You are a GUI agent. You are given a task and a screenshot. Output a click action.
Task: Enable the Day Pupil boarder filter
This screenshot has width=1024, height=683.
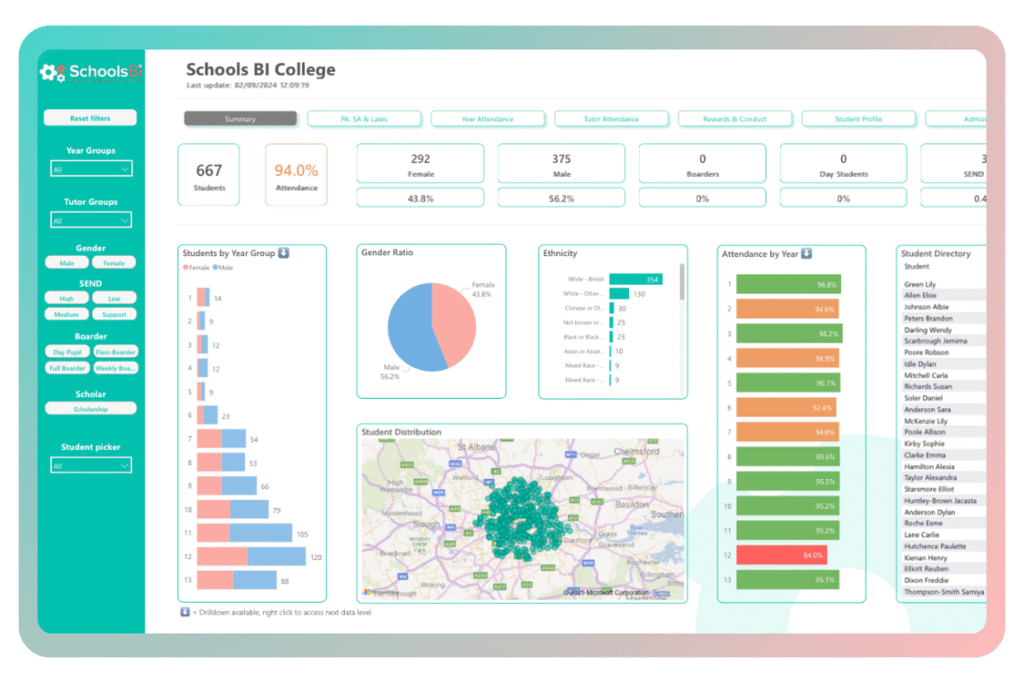67,352
